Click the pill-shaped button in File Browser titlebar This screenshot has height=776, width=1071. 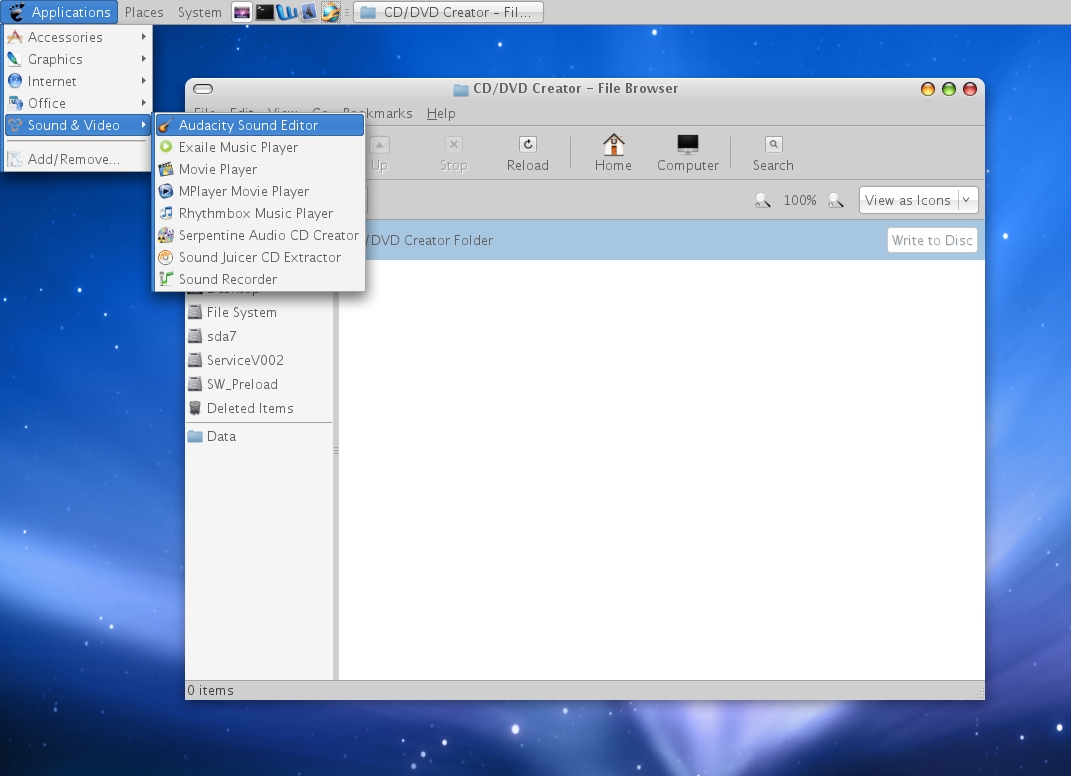click(203, 89)
